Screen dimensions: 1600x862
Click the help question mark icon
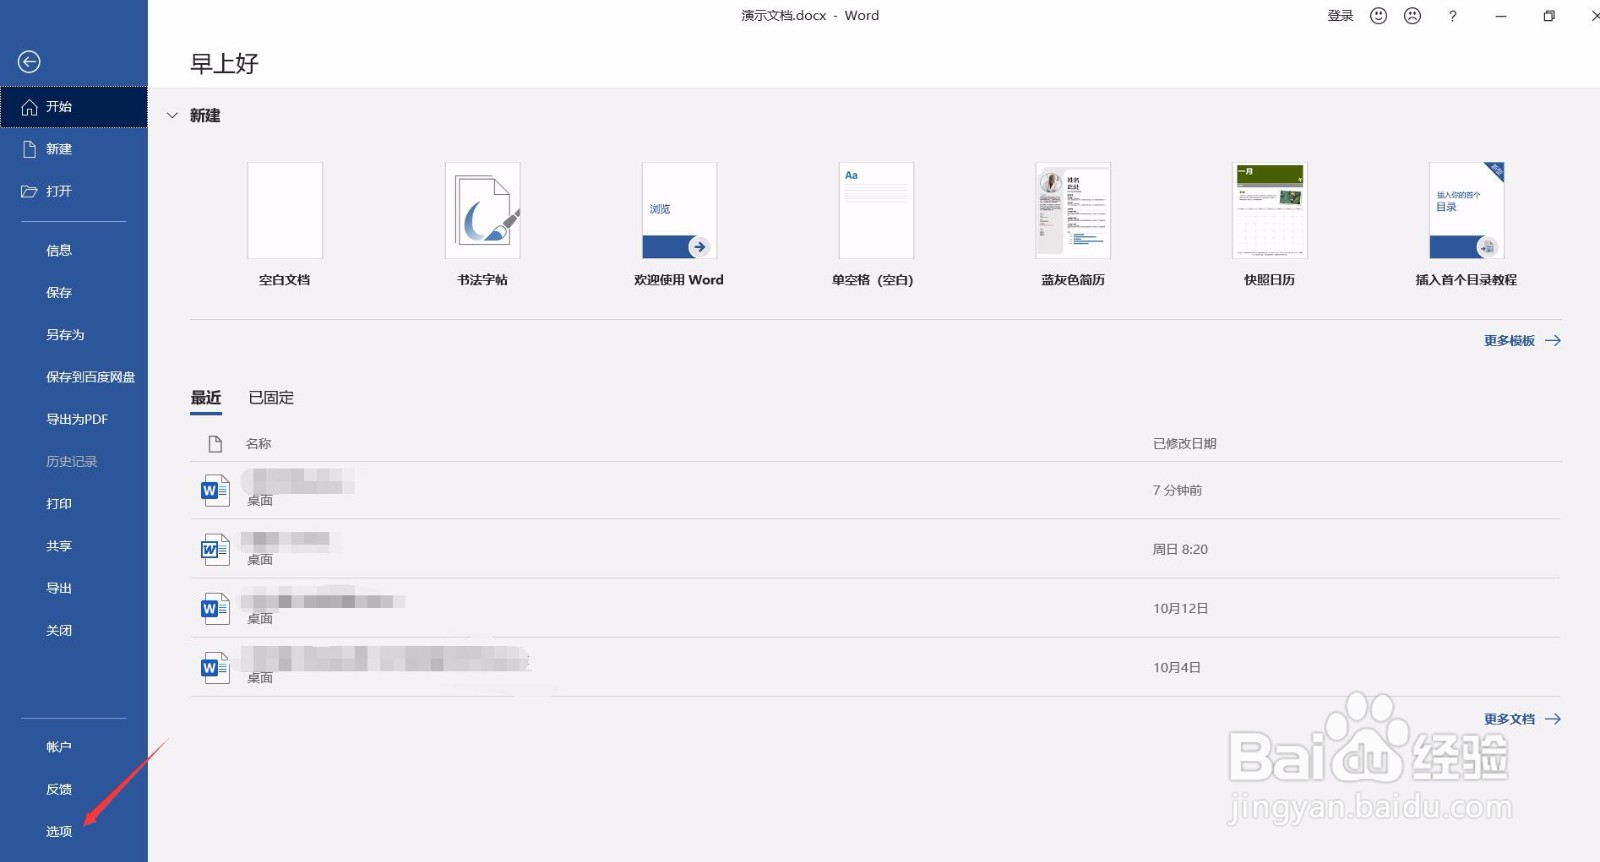point(1452,16)
